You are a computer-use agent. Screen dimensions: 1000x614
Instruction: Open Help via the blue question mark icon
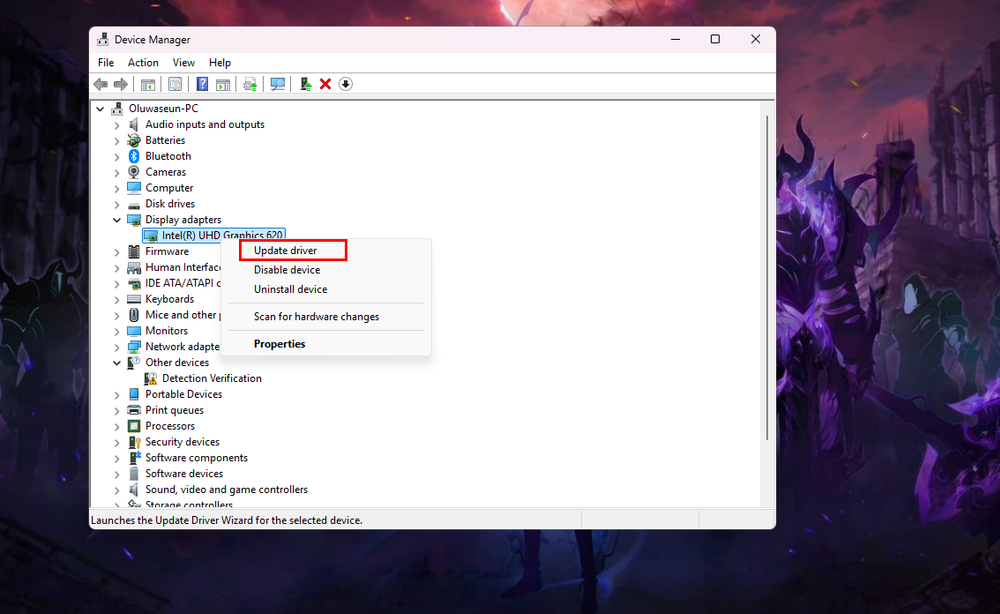coord(202,84)
